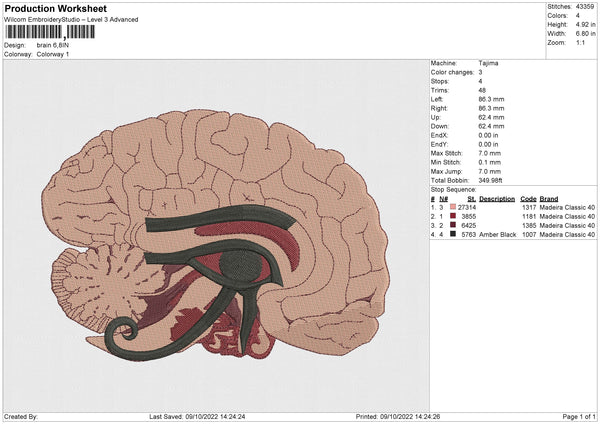Click the black swatch for Amber Black thread
600x424 pixels.
tap(453, 234)
